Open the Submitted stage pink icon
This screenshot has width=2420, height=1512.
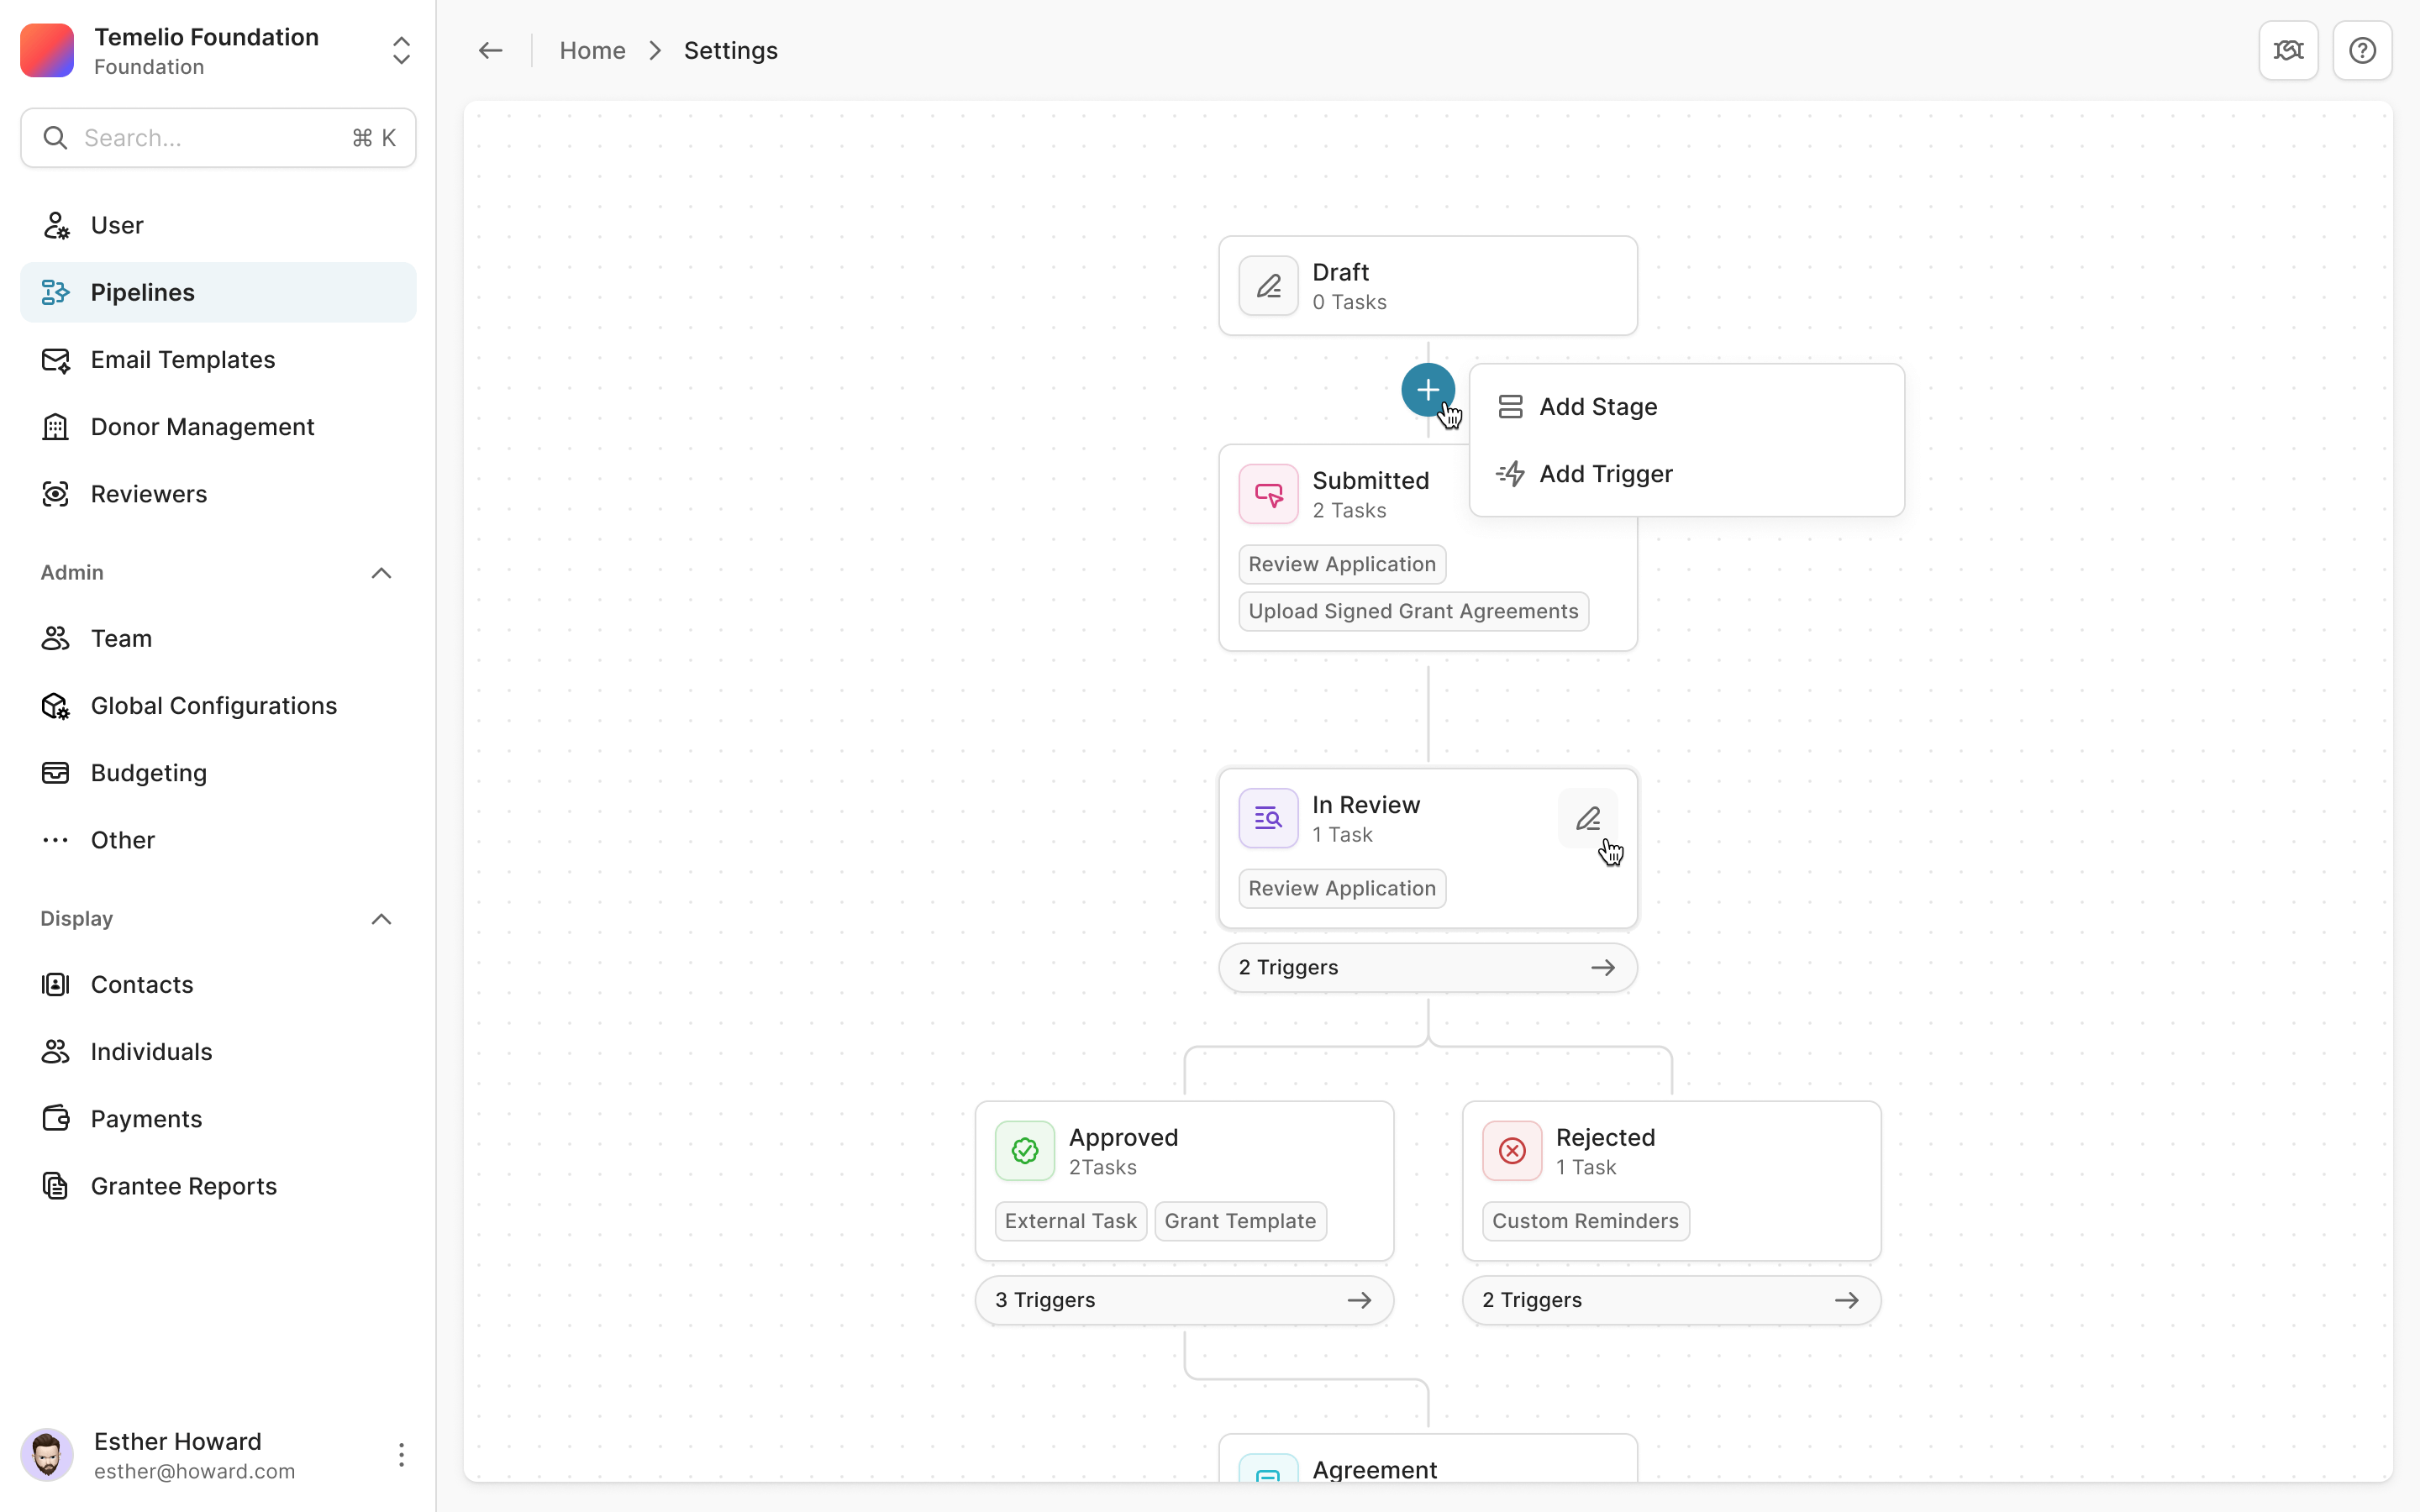click(x=1268, y=494)
